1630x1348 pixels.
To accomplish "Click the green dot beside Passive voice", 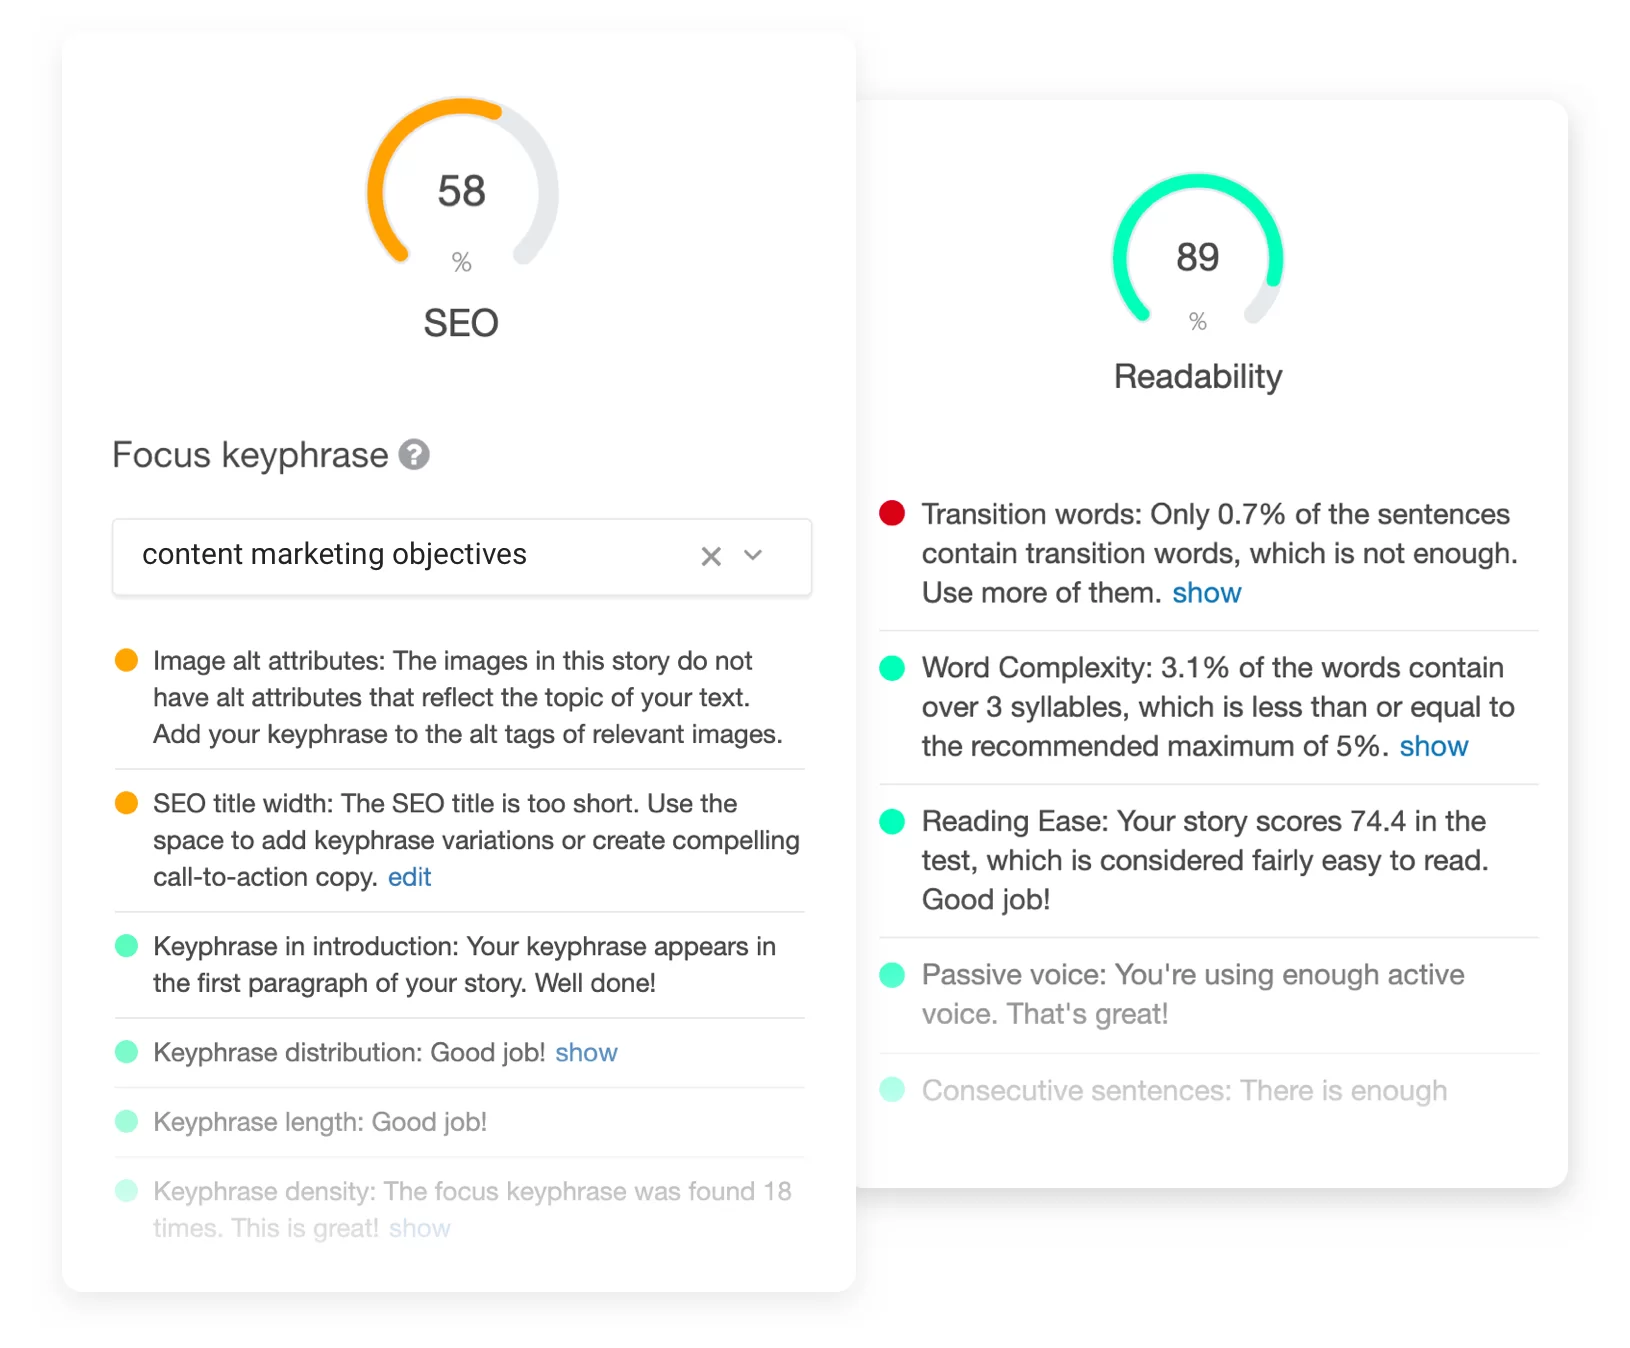I will coord(892,975).
